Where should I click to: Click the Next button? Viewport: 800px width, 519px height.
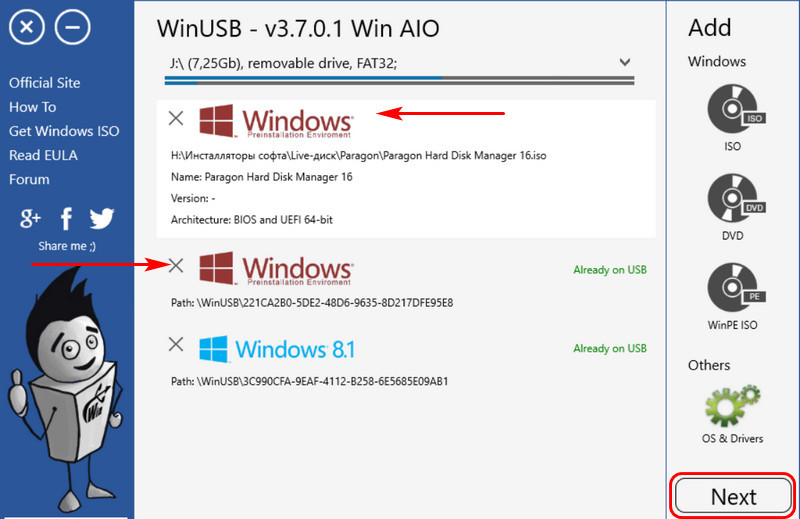(733, 496)
